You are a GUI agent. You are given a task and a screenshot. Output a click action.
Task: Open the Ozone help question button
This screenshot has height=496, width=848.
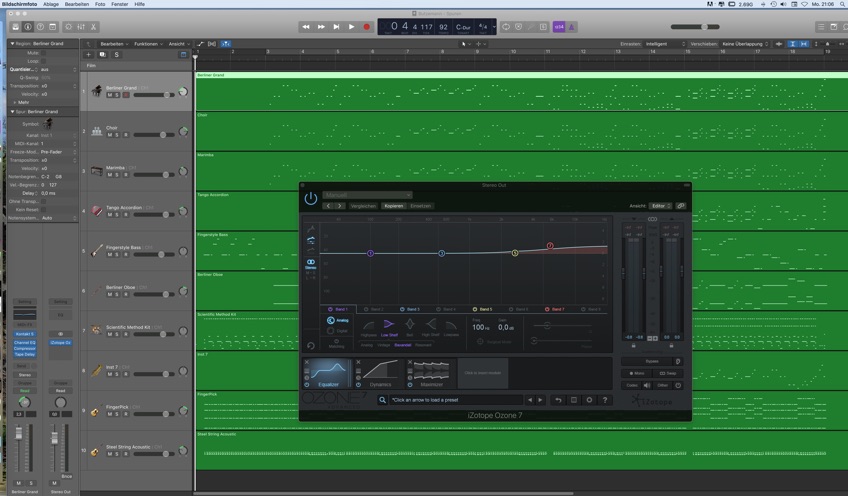click(x=605, y=400)
